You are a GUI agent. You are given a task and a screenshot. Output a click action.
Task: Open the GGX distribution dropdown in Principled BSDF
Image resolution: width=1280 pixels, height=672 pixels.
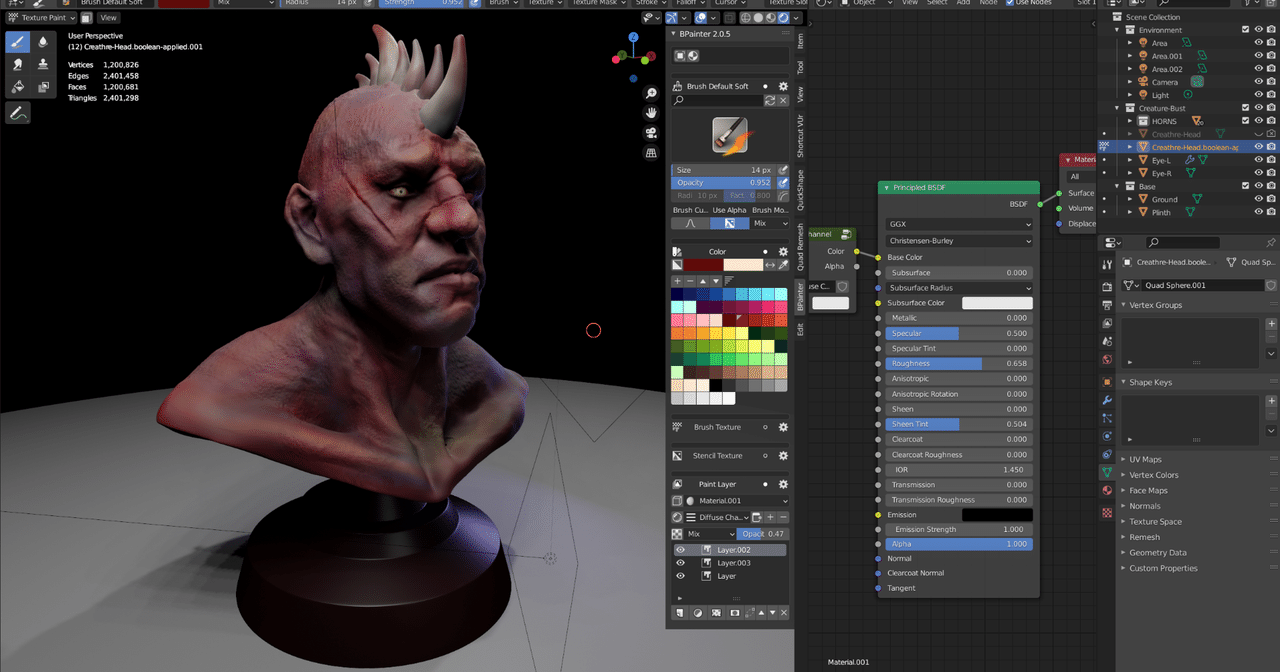958,224
